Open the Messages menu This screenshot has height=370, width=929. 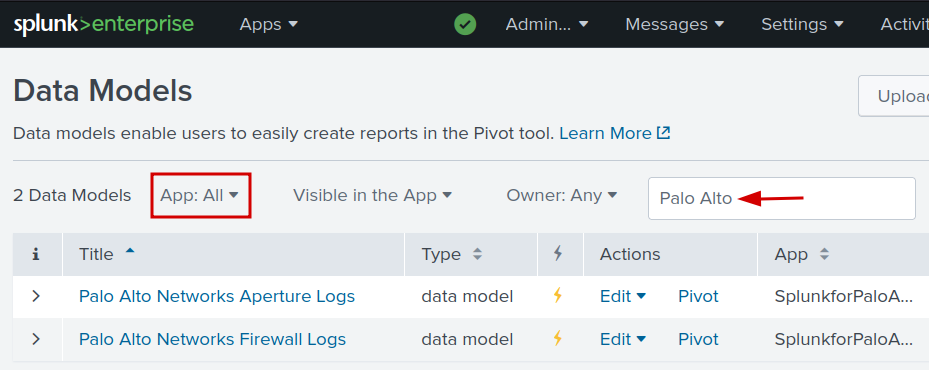[x=675, y=24]
